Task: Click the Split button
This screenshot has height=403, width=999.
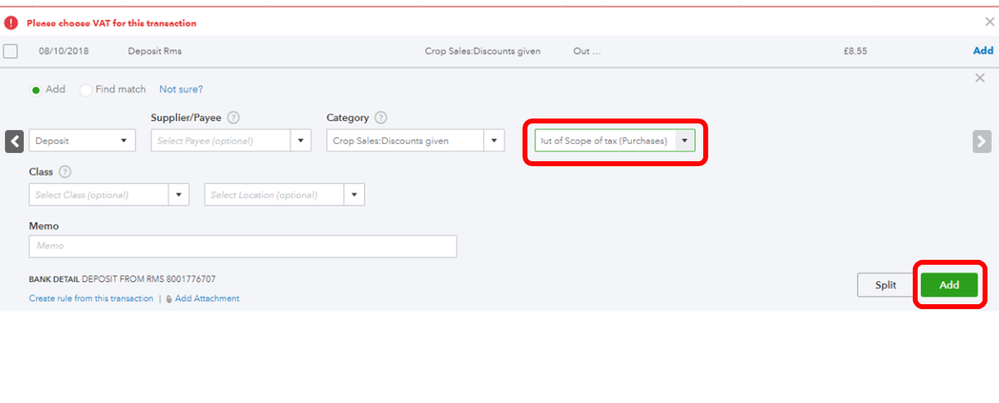Action: coord(886,285)
